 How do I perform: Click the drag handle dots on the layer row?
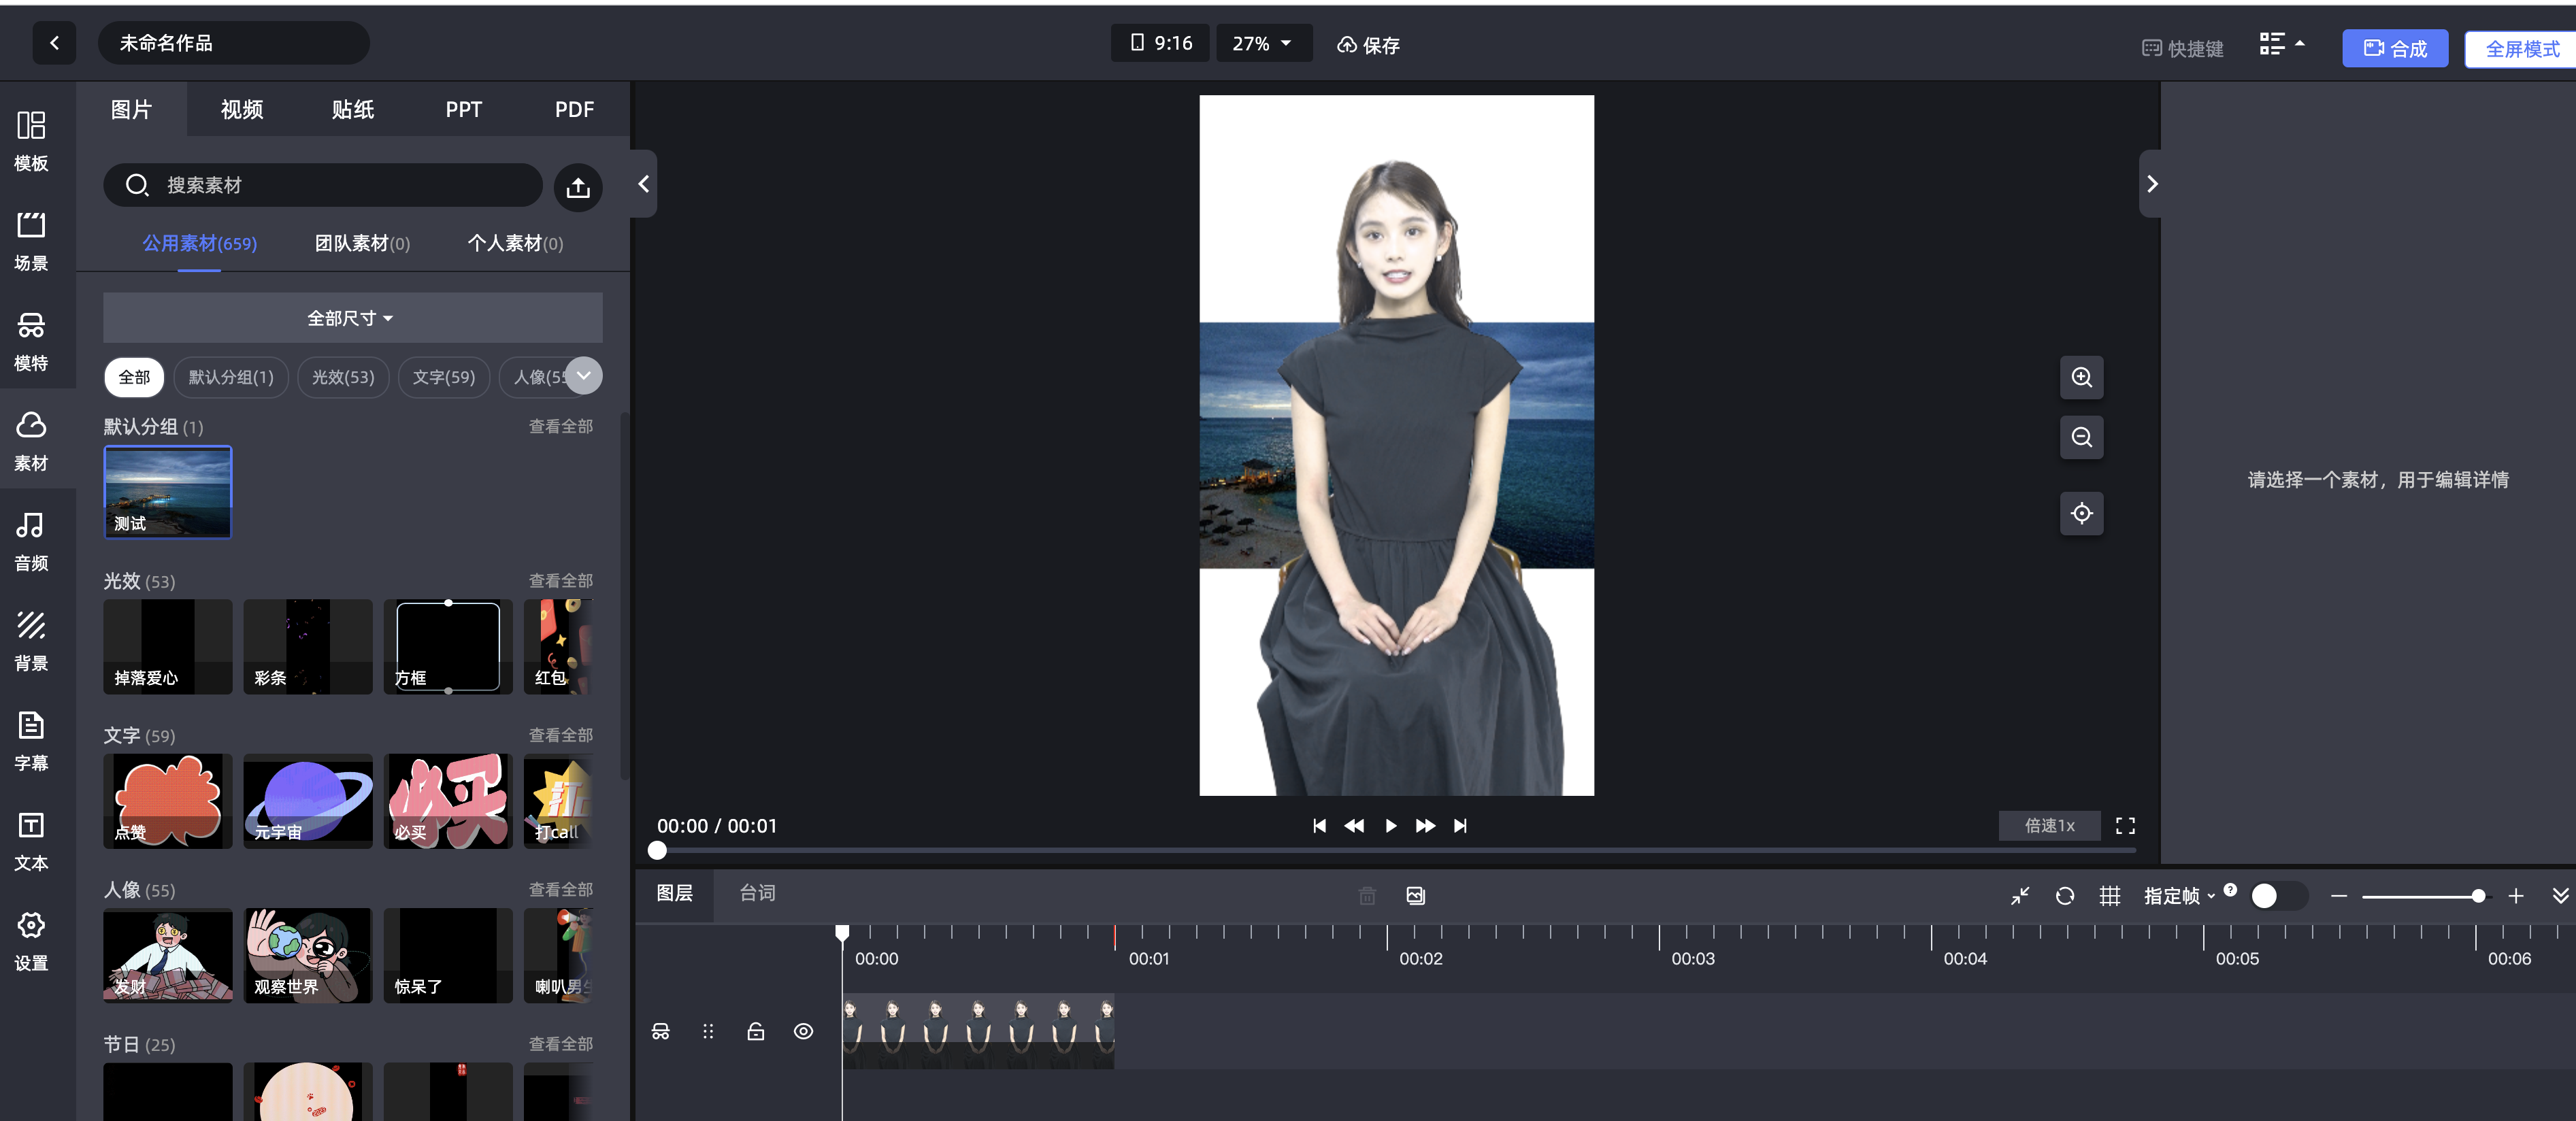click(708, 1031)
